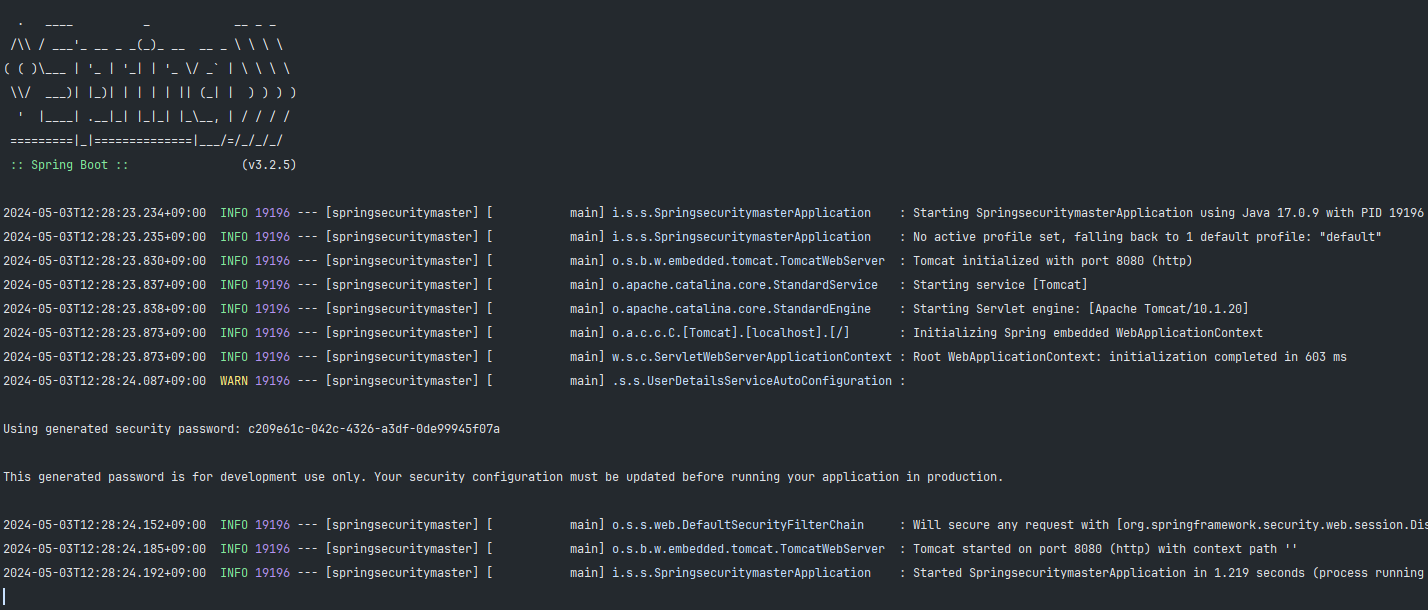1428x610 pixels.
Task: Click the first log timestamp 12:28:23.234
Action: click(x=104, y=213)
